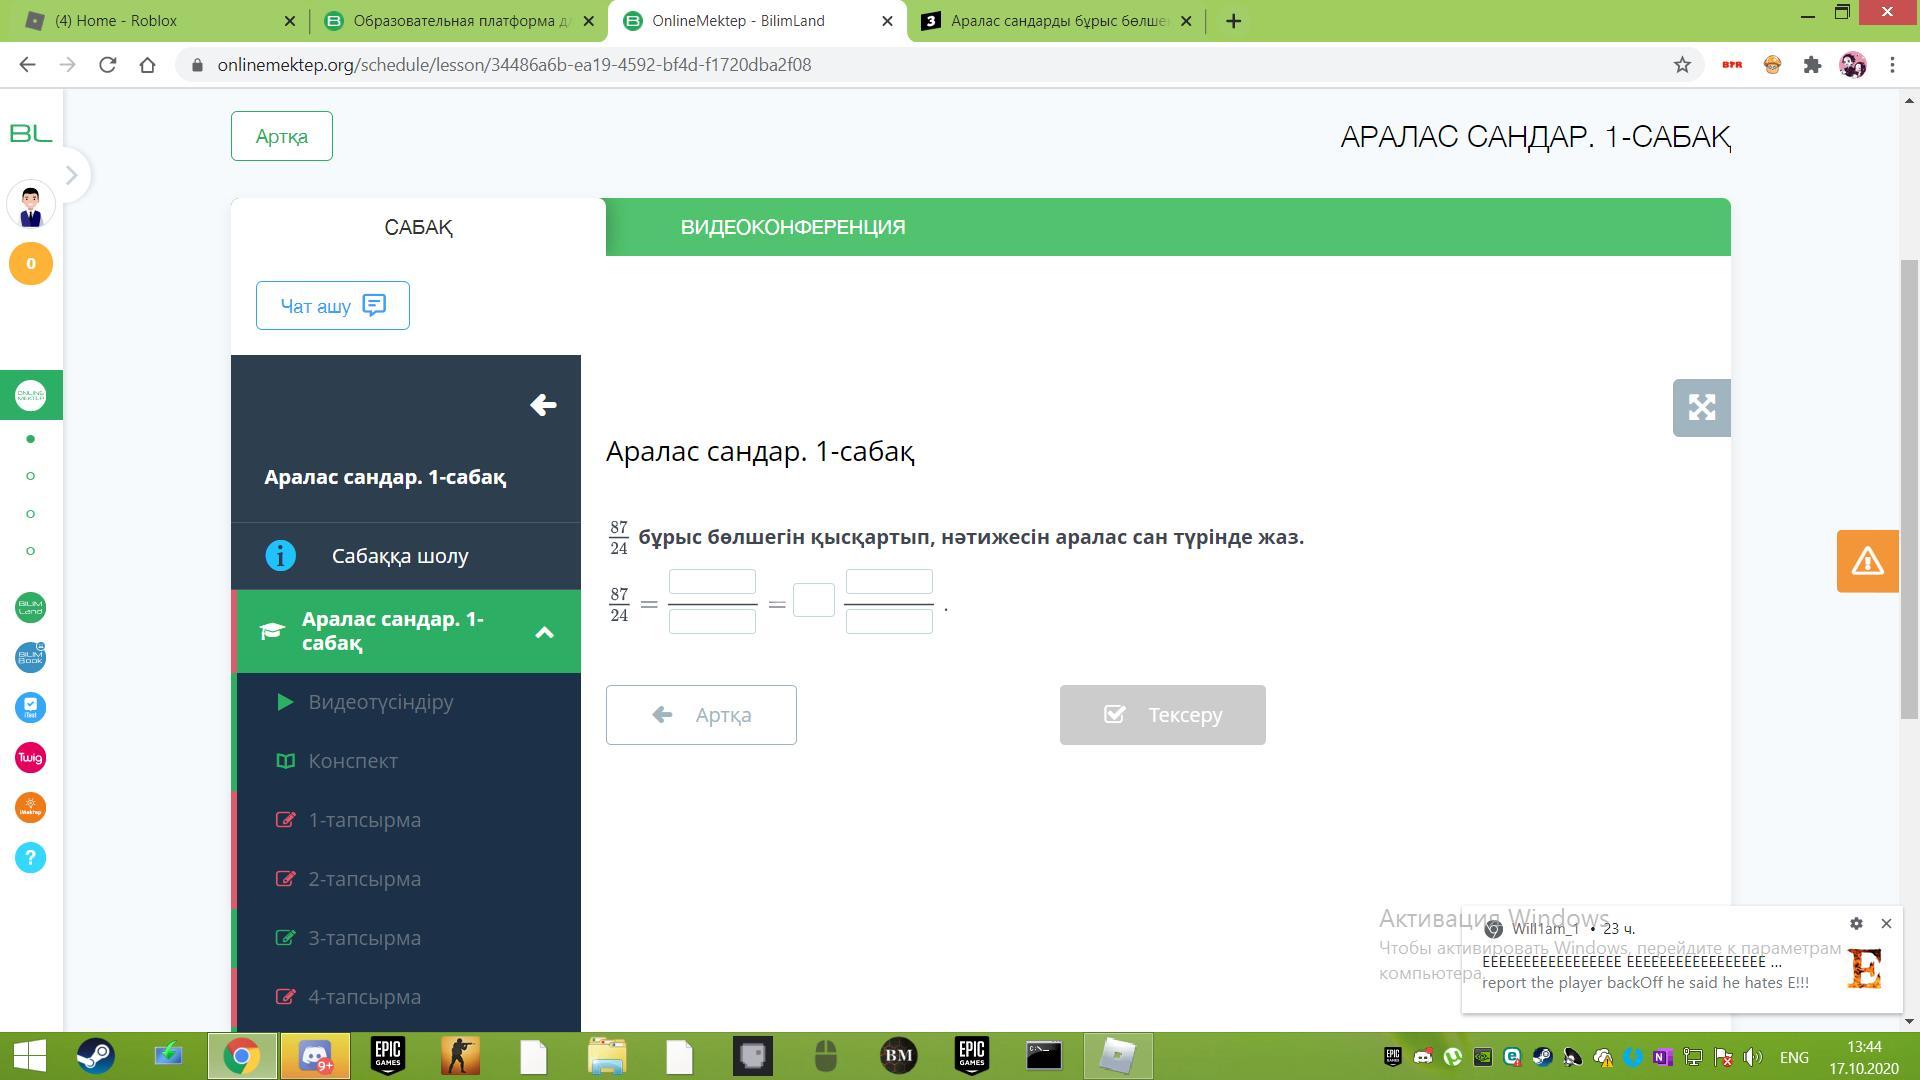Open chat with Чат ашу button
This screenshot has height=1080, width=1920.
(332, 306)
